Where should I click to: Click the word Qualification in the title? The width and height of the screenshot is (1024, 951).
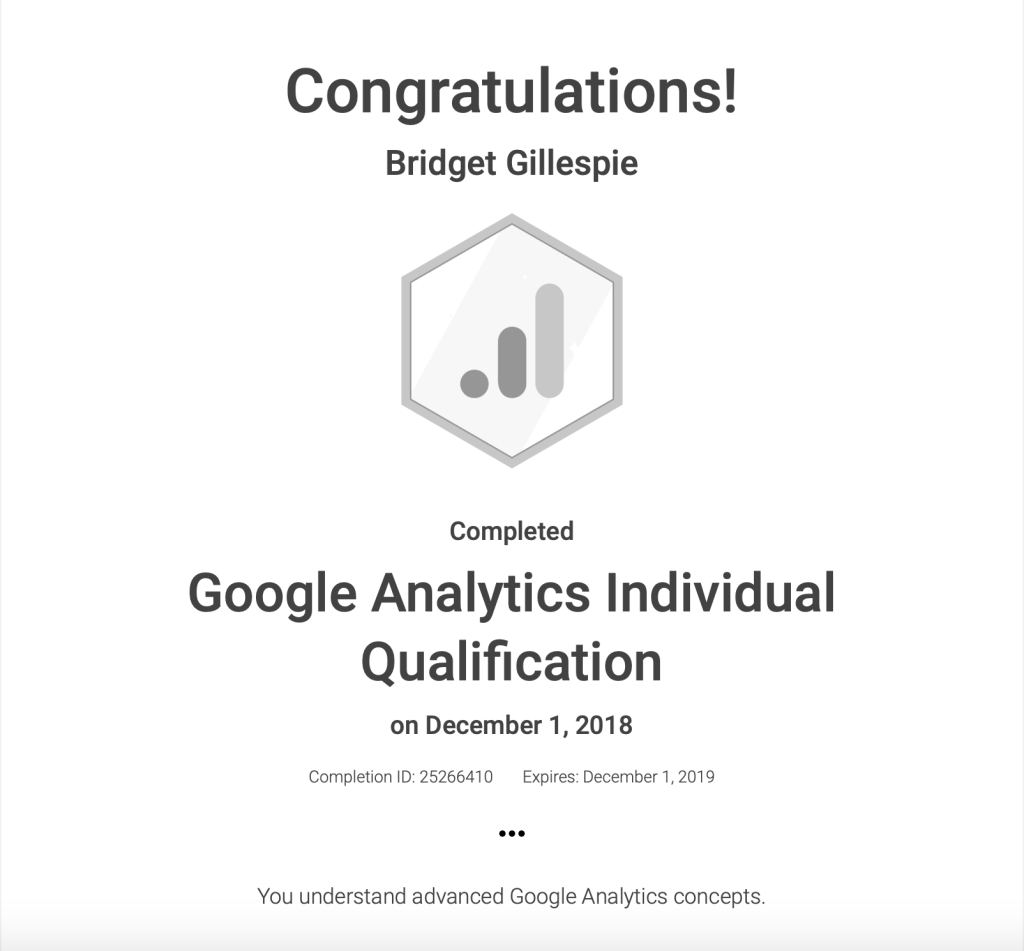point(511,662)
